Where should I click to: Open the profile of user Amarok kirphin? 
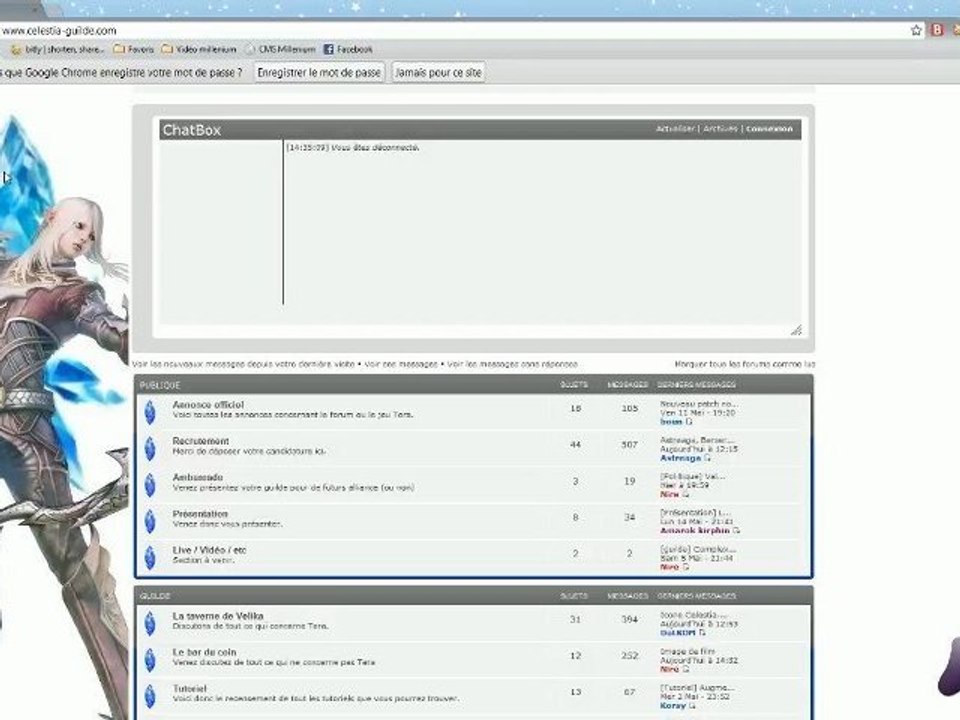click(x=695, y=530)
